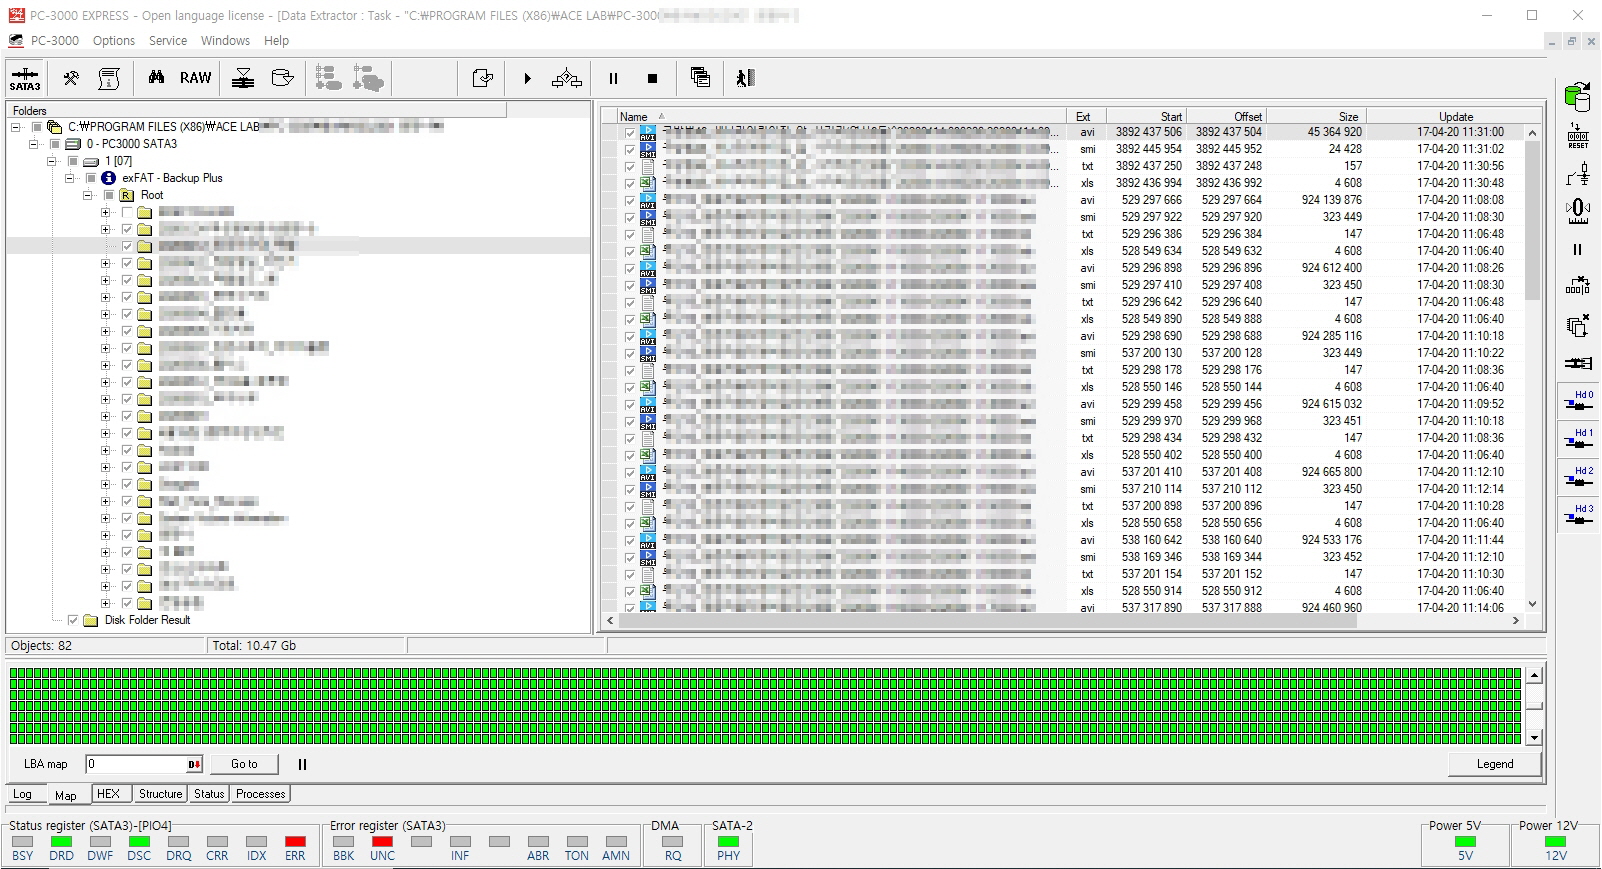Open the info scroll toolbar icon
This screenshot has width=1602, height=869.
[x=109, y=78]
